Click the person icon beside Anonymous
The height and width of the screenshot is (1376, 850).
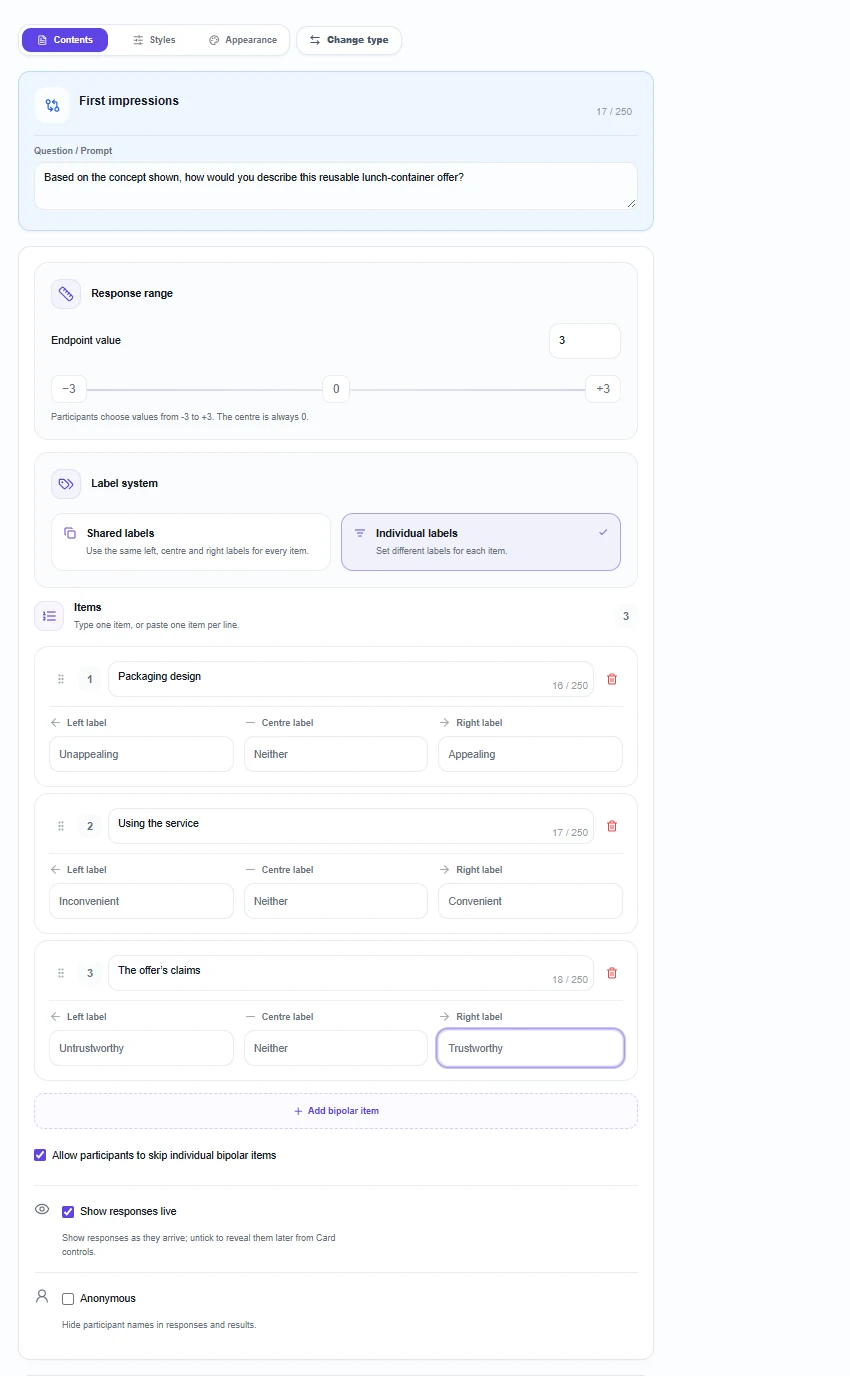pos(42,1296)
